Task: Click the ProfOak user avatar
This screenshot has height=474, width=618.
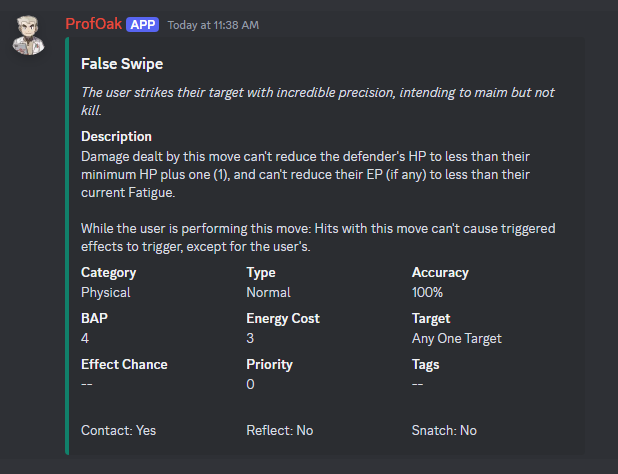Action: click(30, 34)
